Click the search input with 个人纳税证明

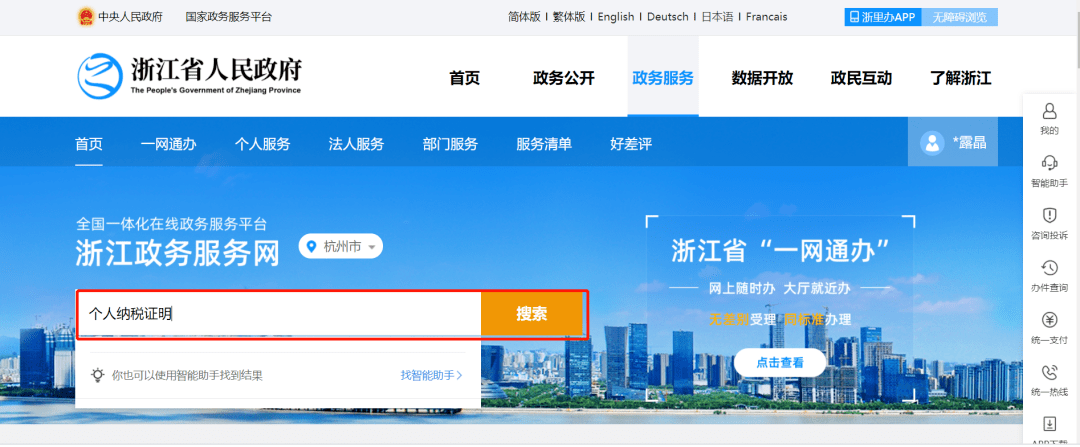[279, 314]
